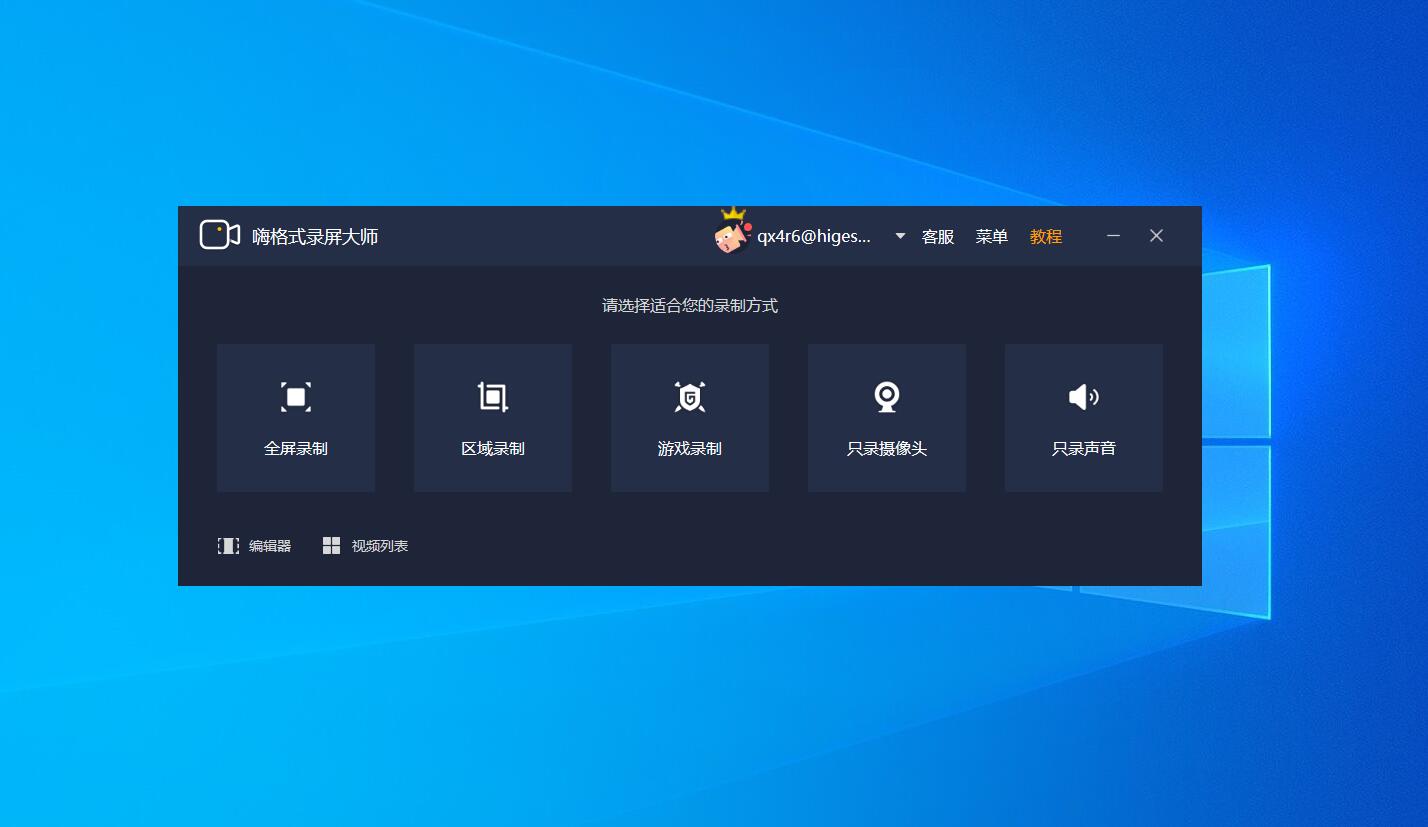The image size is (1428, 827).
Task: Click the 嗨格式录屏大师 title text
Action: point(315,236)
